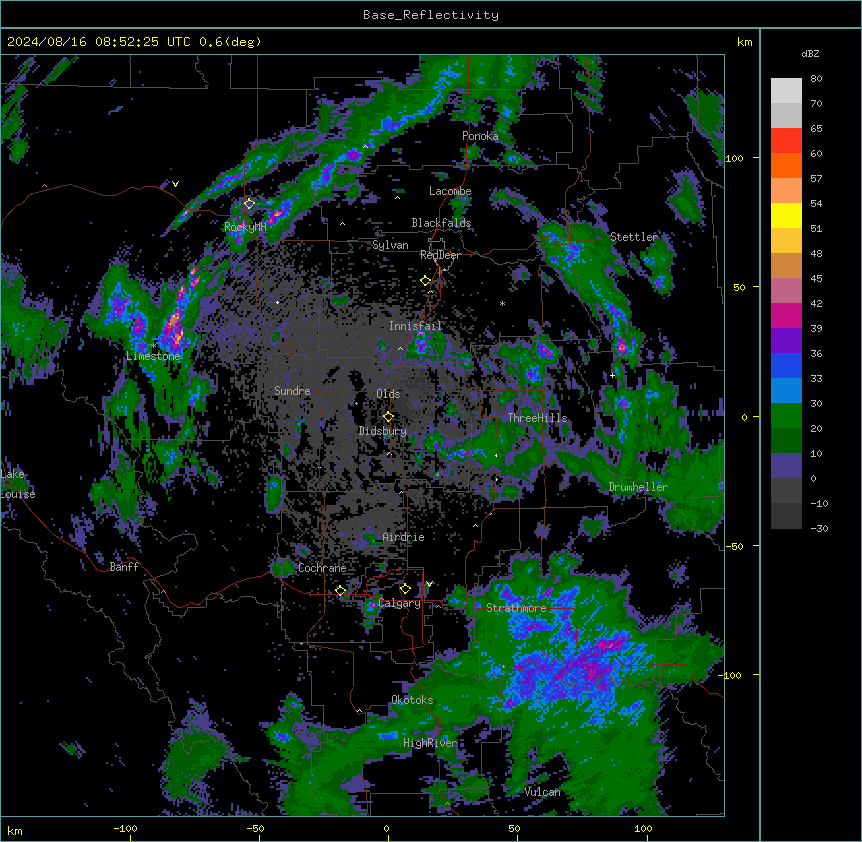Image resolution: width=862 pixels, height=842 pixels.
Task: Click the bright green band in dBZ legend
Action: (x=786, y=416)
